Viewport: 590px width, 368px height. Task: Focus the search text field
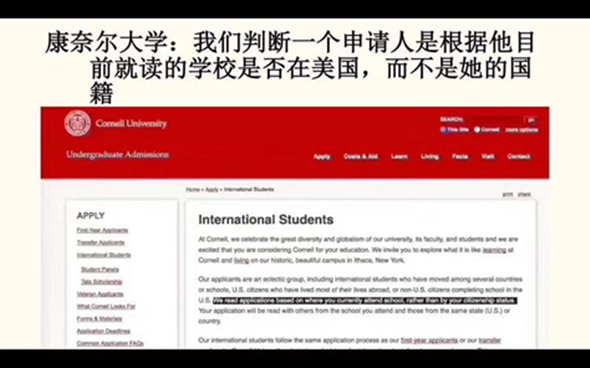pyautogui.click(x=494, y=120)
